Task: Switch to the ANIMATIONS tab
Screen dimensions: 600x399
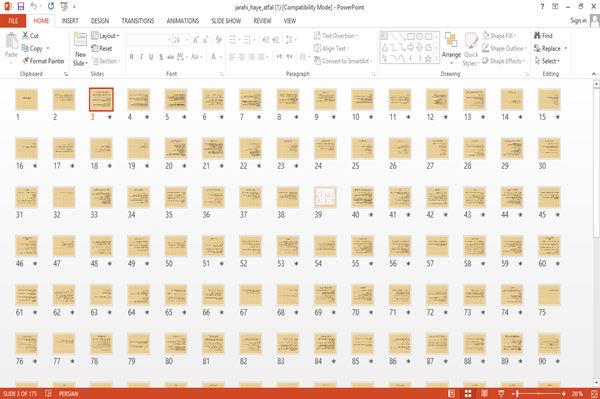Action: [x=183, y=21]
